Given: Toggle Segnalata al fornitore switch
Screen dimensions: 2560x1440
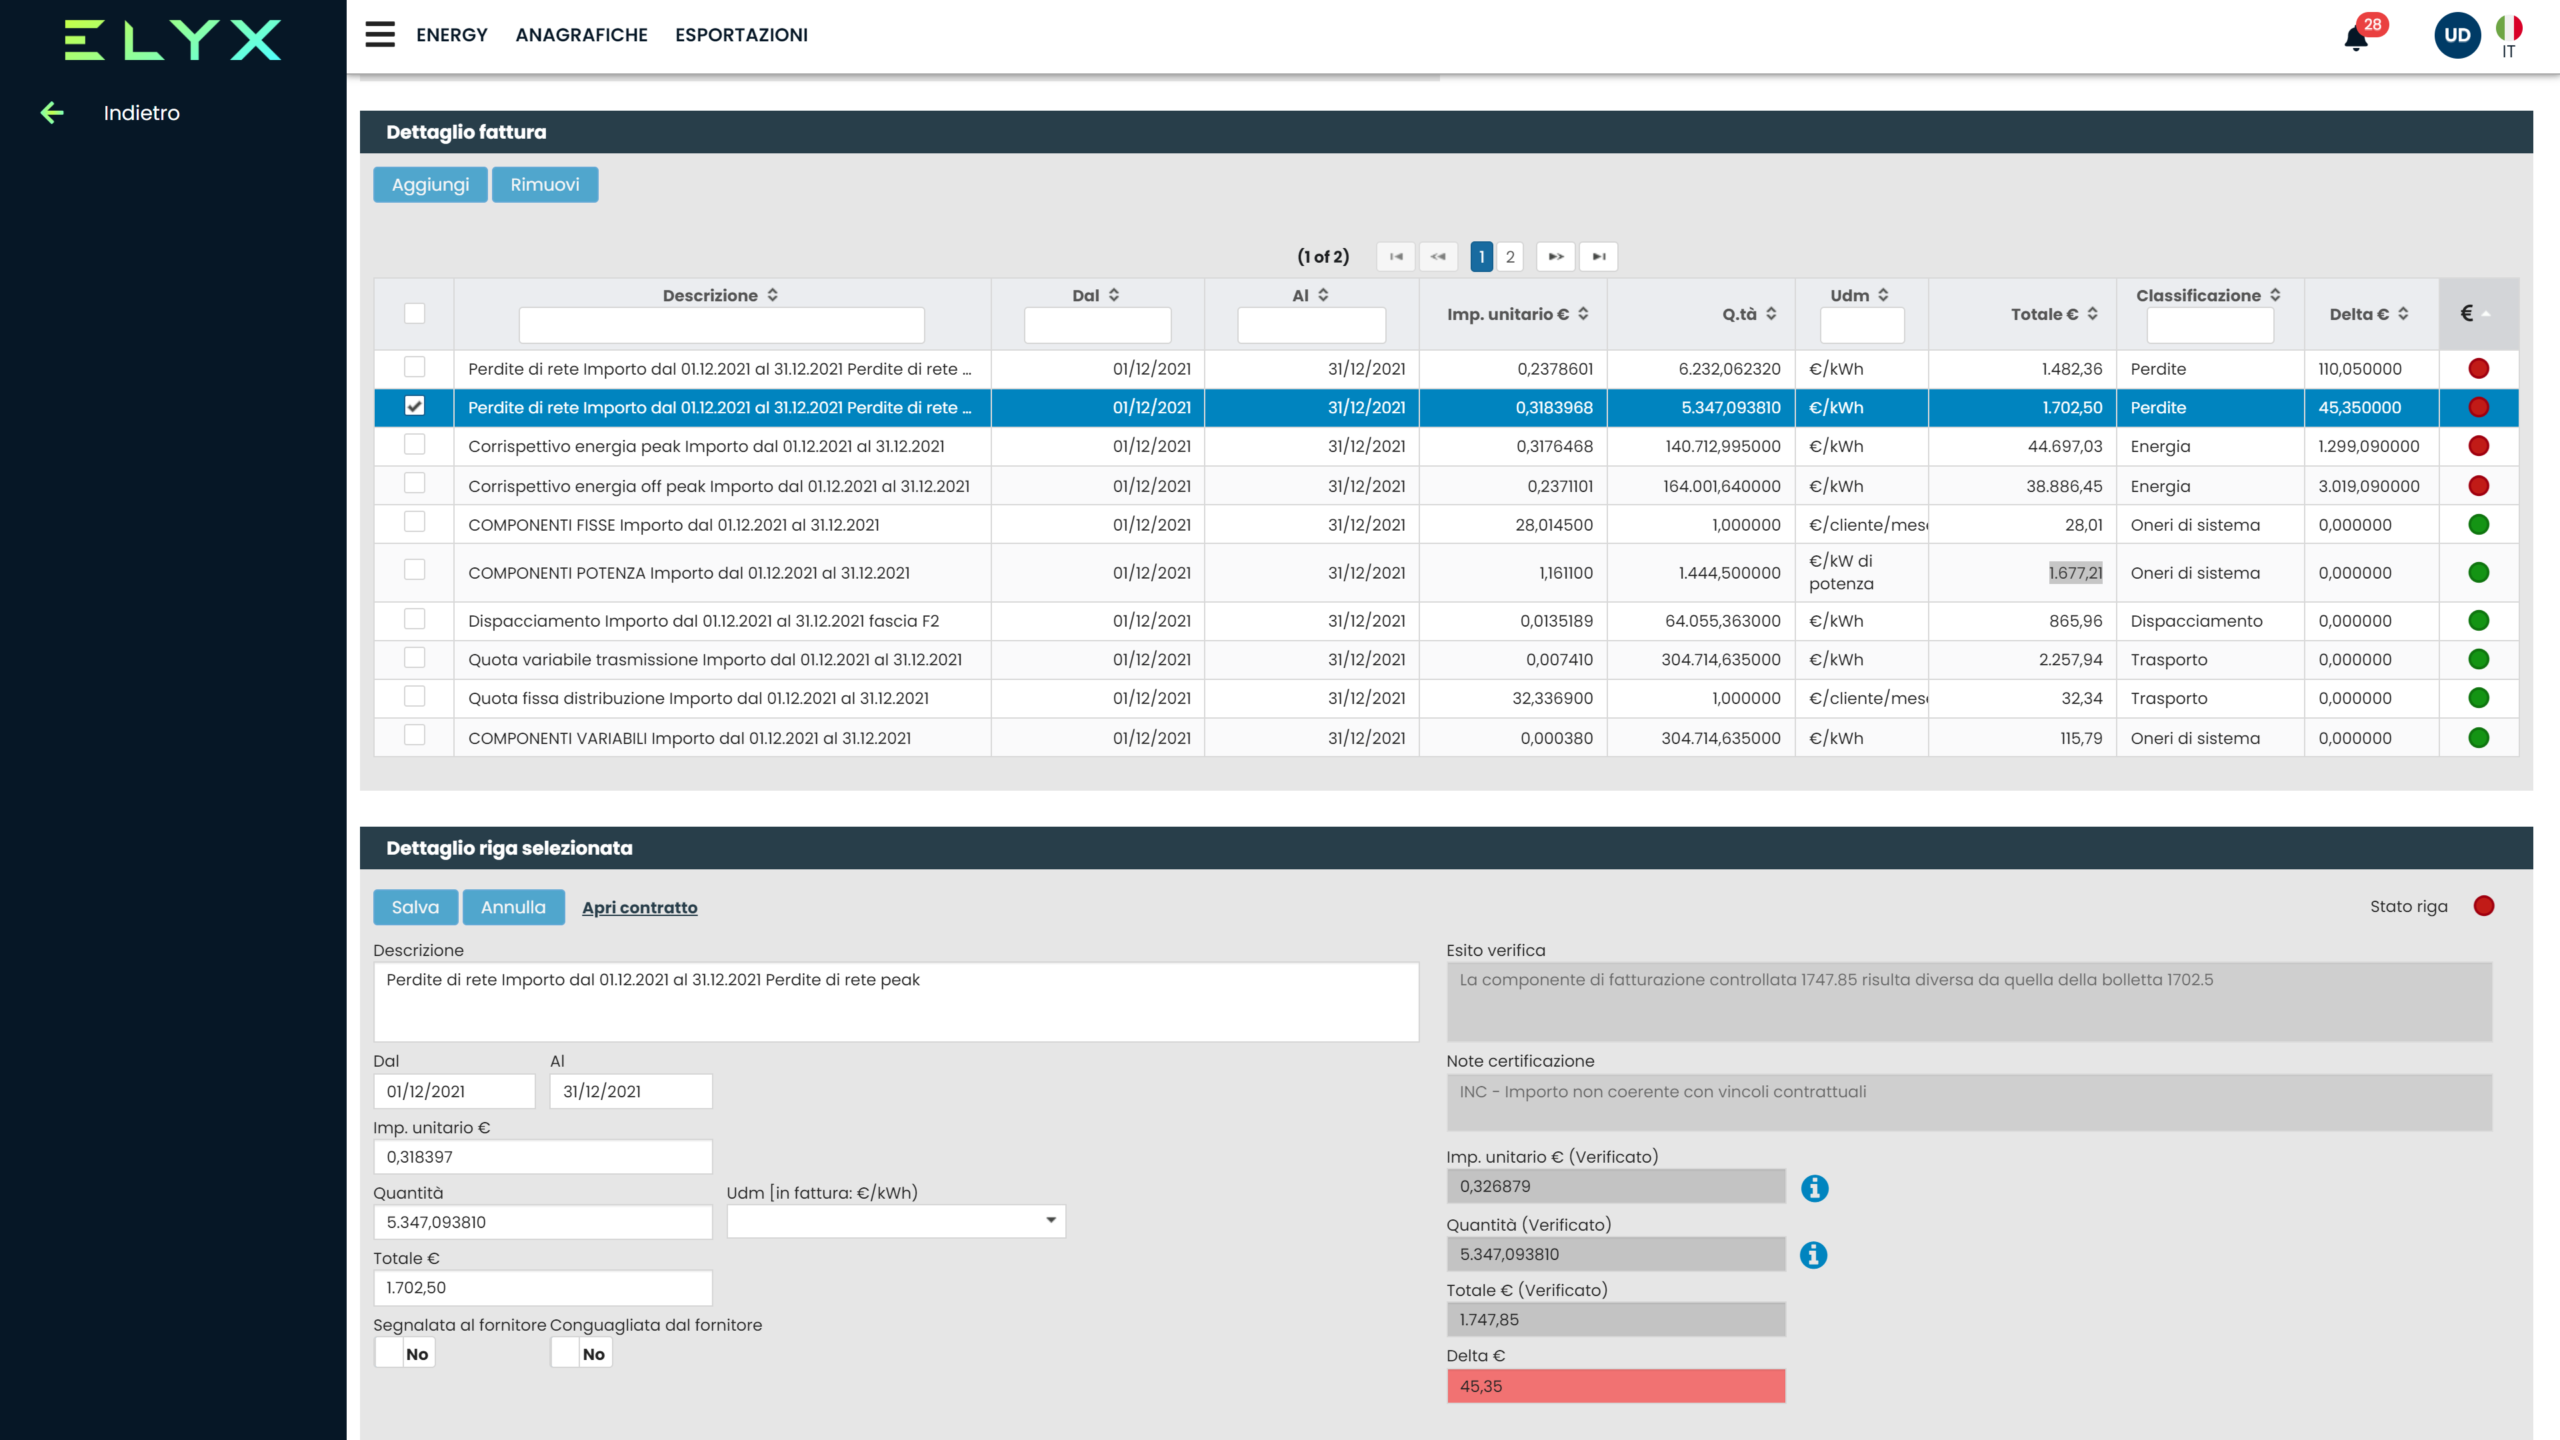Looking at the screenshot, I should pos(404,1353).
